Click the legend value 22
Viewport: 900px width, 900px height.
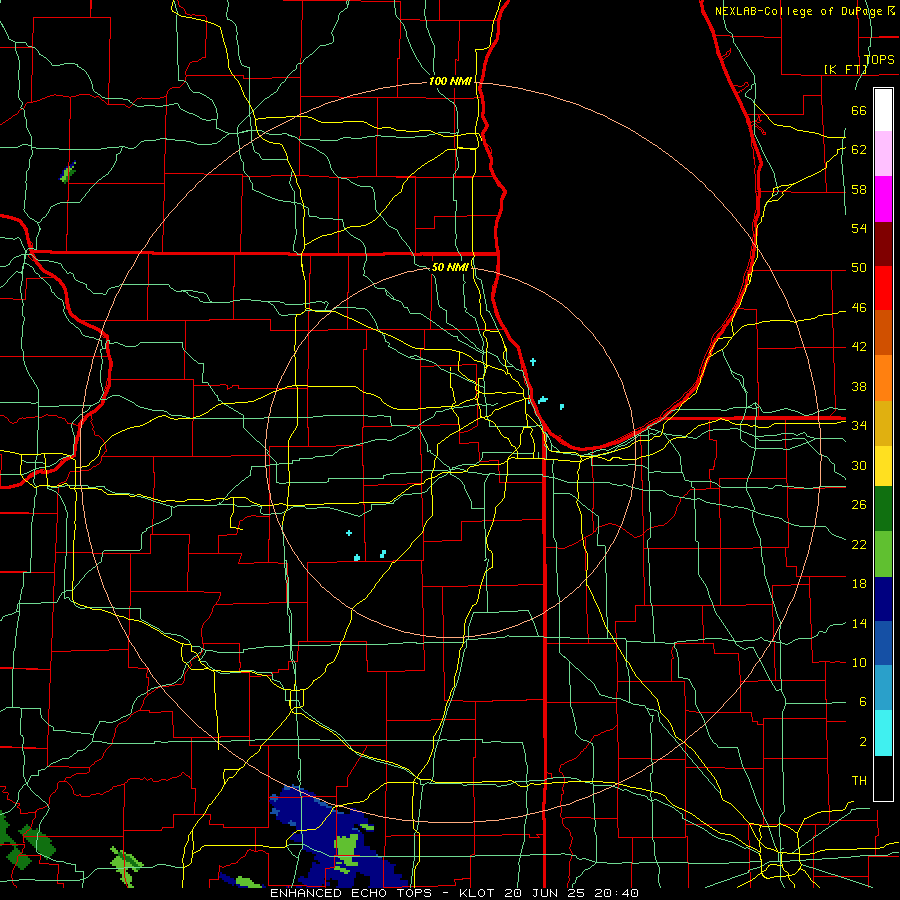(x=859, y=544)
